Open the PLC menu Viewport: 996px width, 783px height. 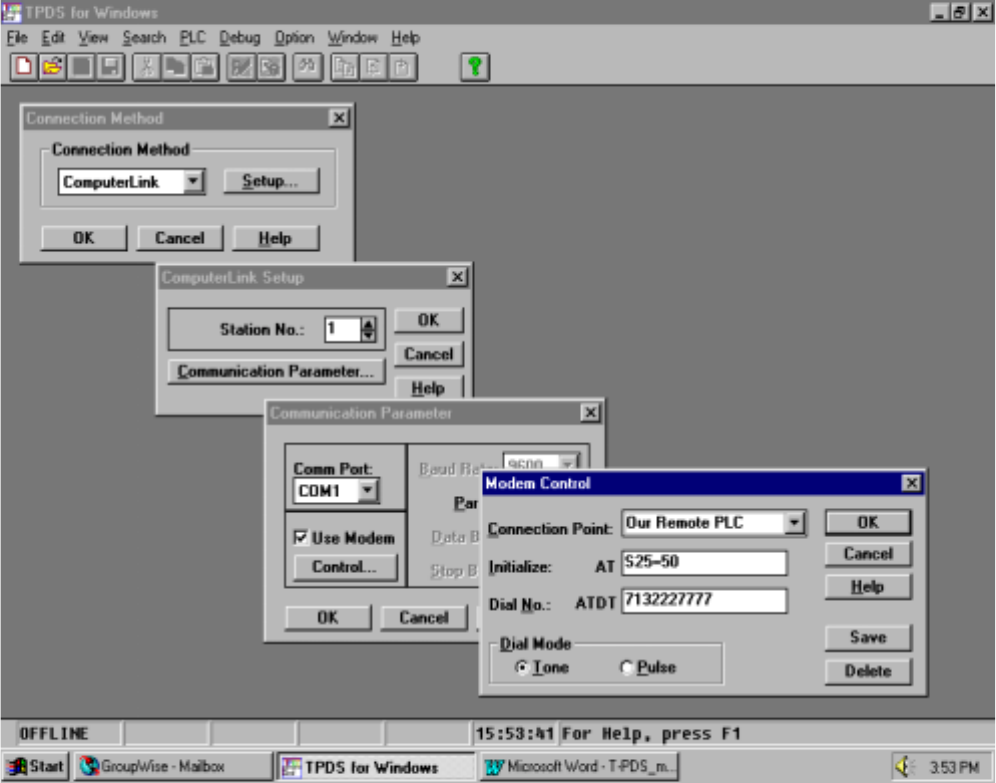coord(191,38)
